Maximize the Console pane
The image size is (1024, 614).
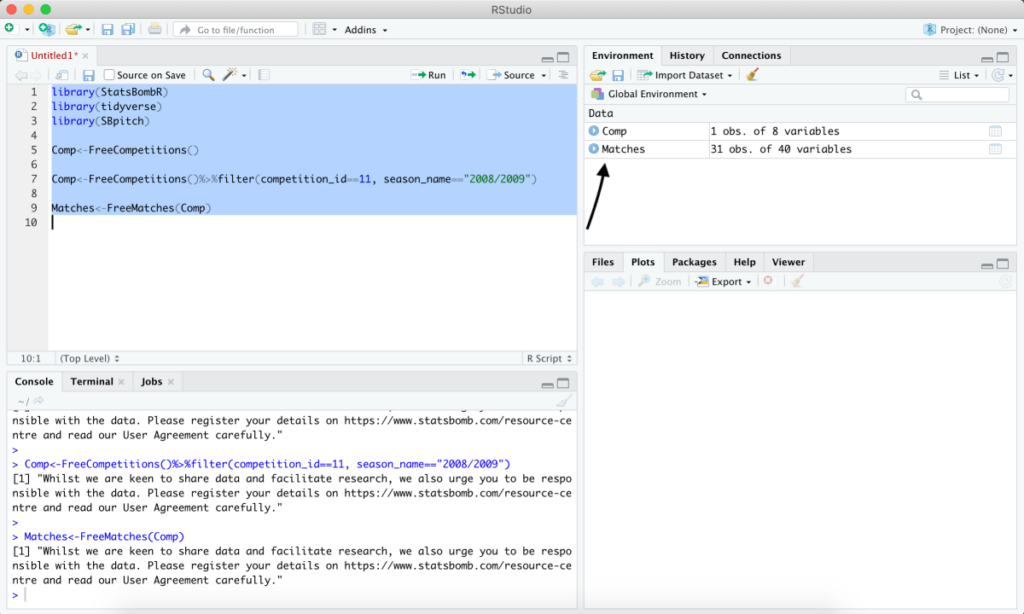click(563, 383)
